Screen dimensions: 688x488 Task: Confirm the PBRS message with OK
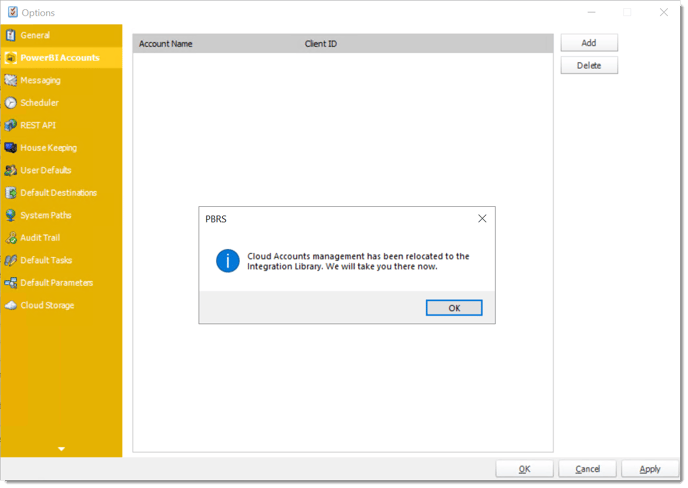[x=454, y=308]
